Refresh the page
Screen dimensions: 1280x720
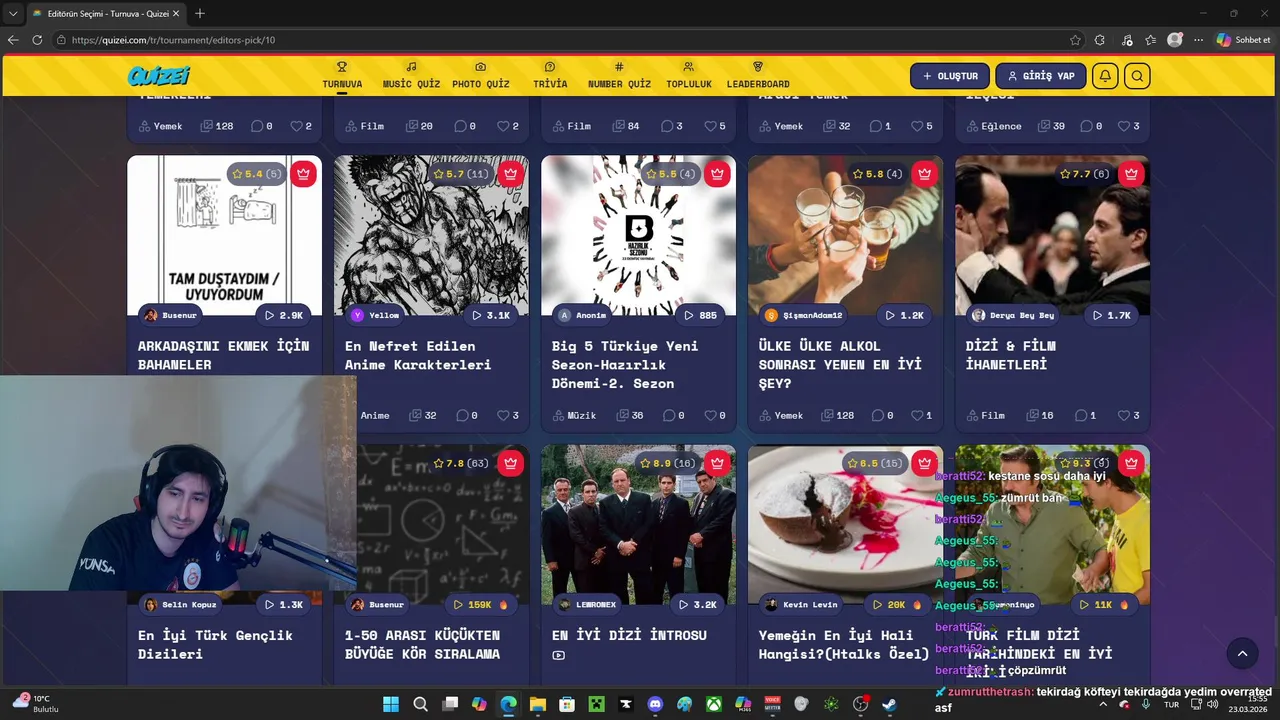pyautogui.click(x=37, y=40)
